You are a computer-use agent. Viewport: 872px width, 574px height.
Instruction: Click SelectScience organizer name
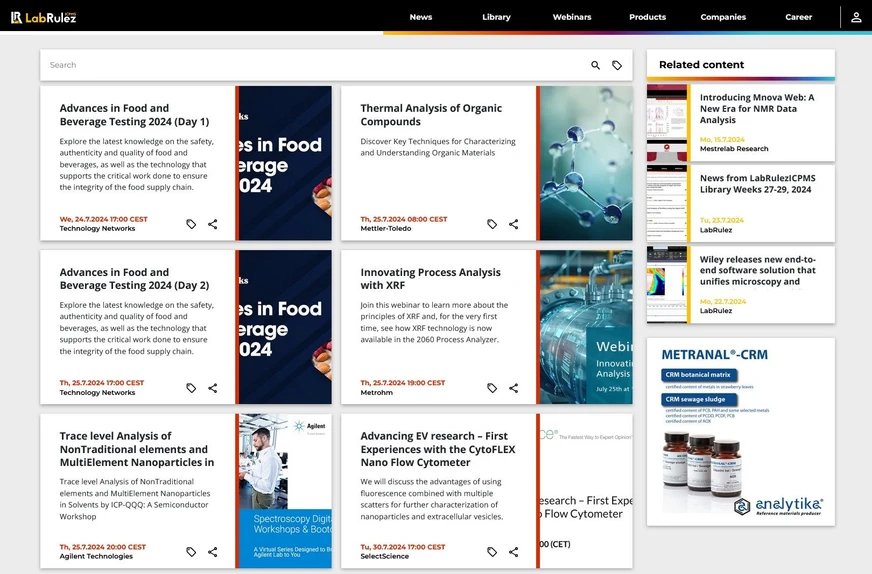[x=384, y=556]
